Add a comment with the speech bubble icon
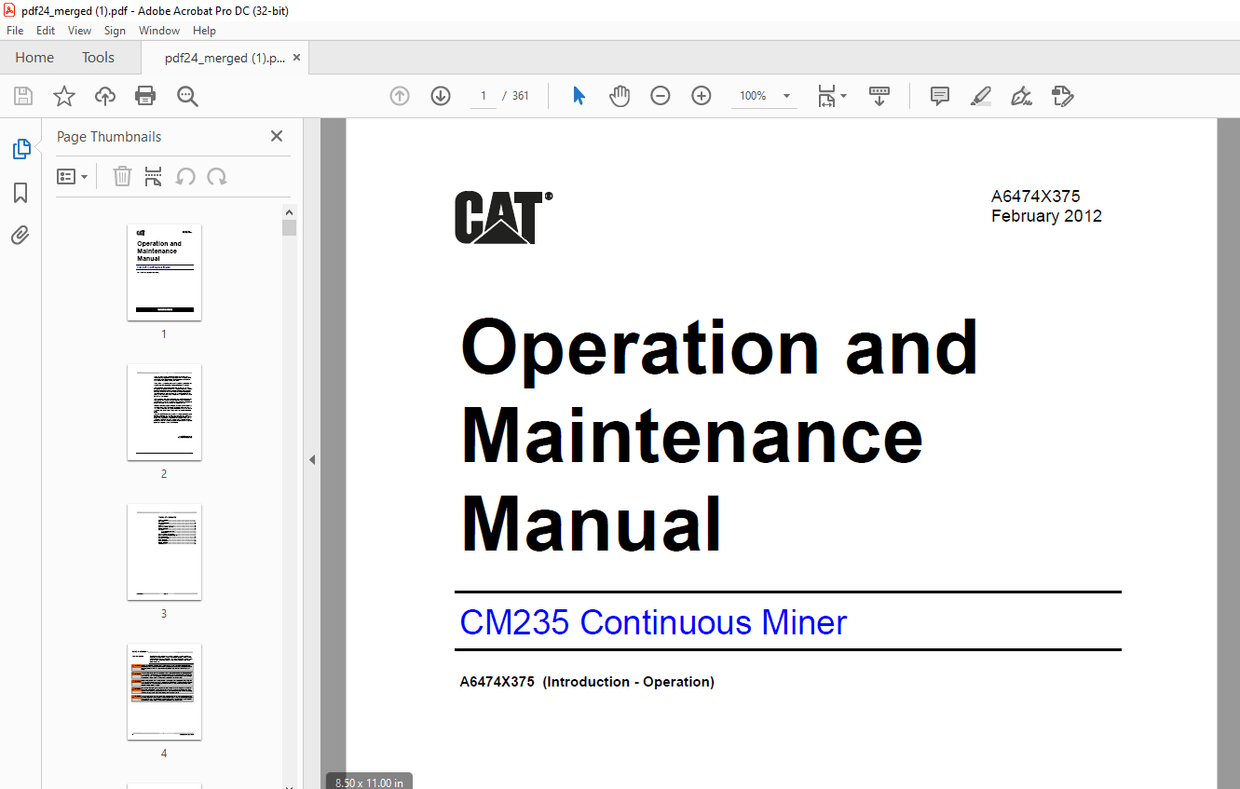 tap(939, 95)
